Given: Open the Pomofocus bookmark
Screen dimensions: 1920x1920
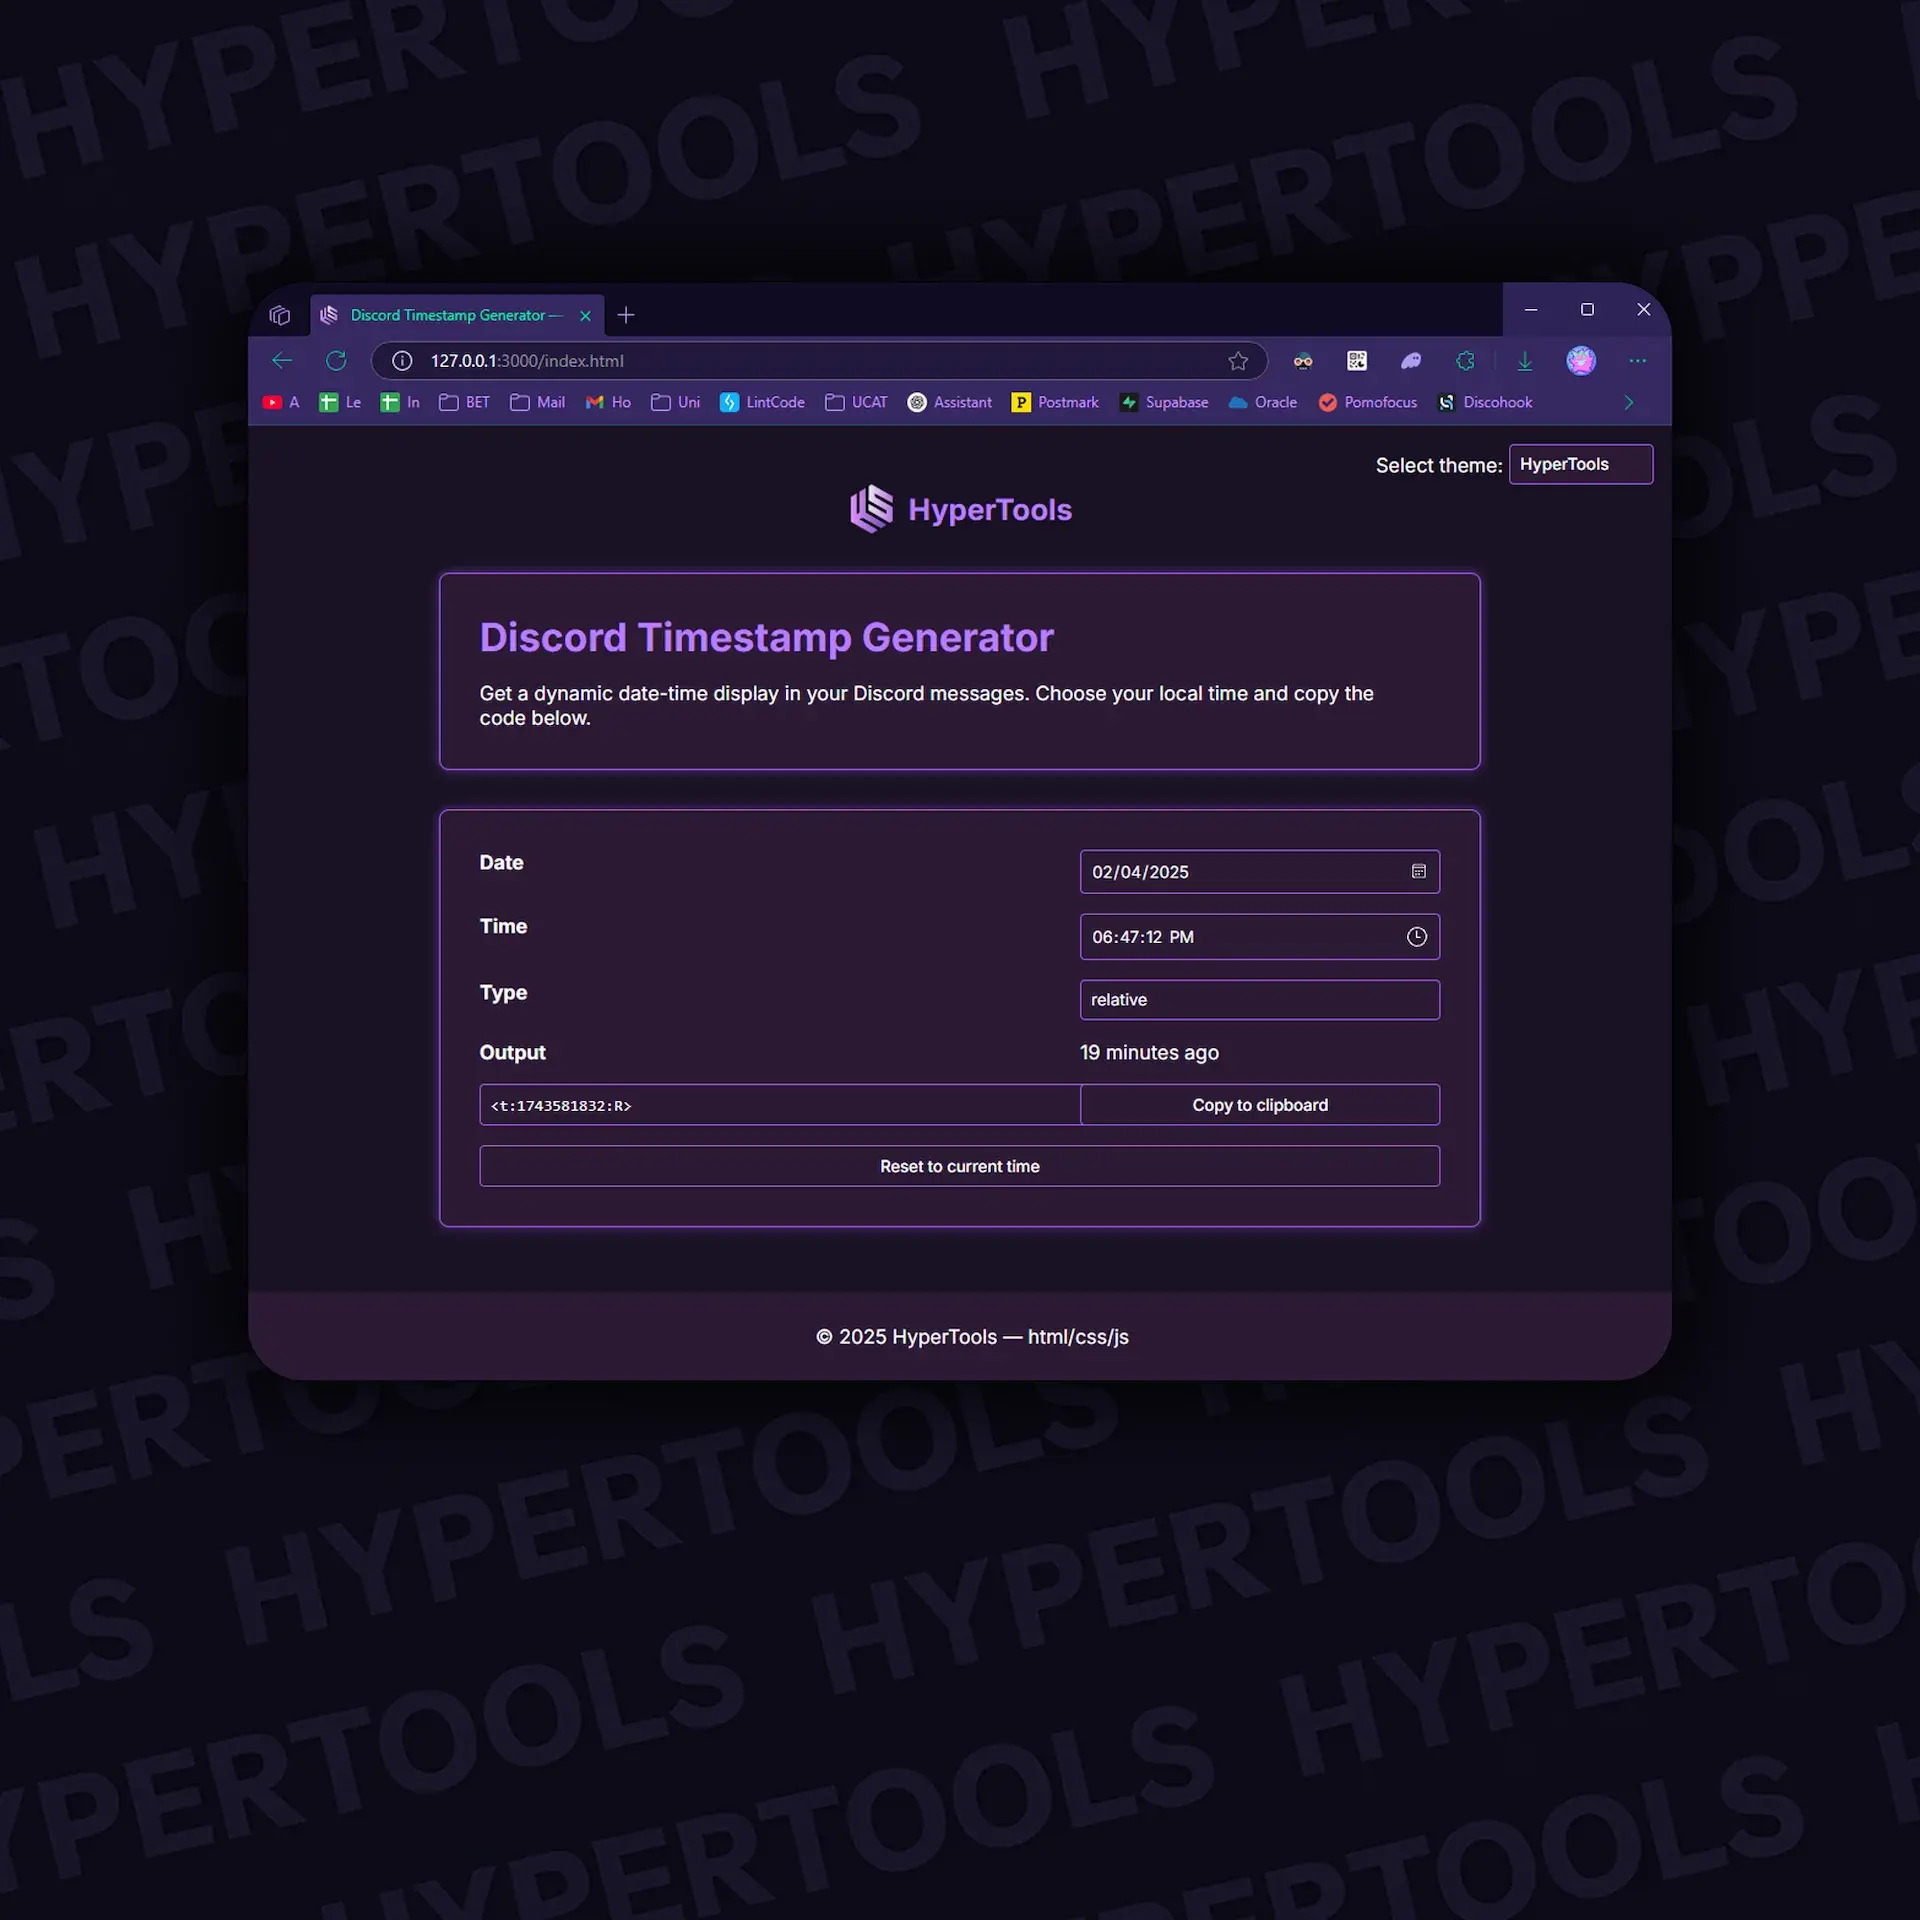Looking at the screenshot, I should pyautogui.click(x=1379, y=402).
